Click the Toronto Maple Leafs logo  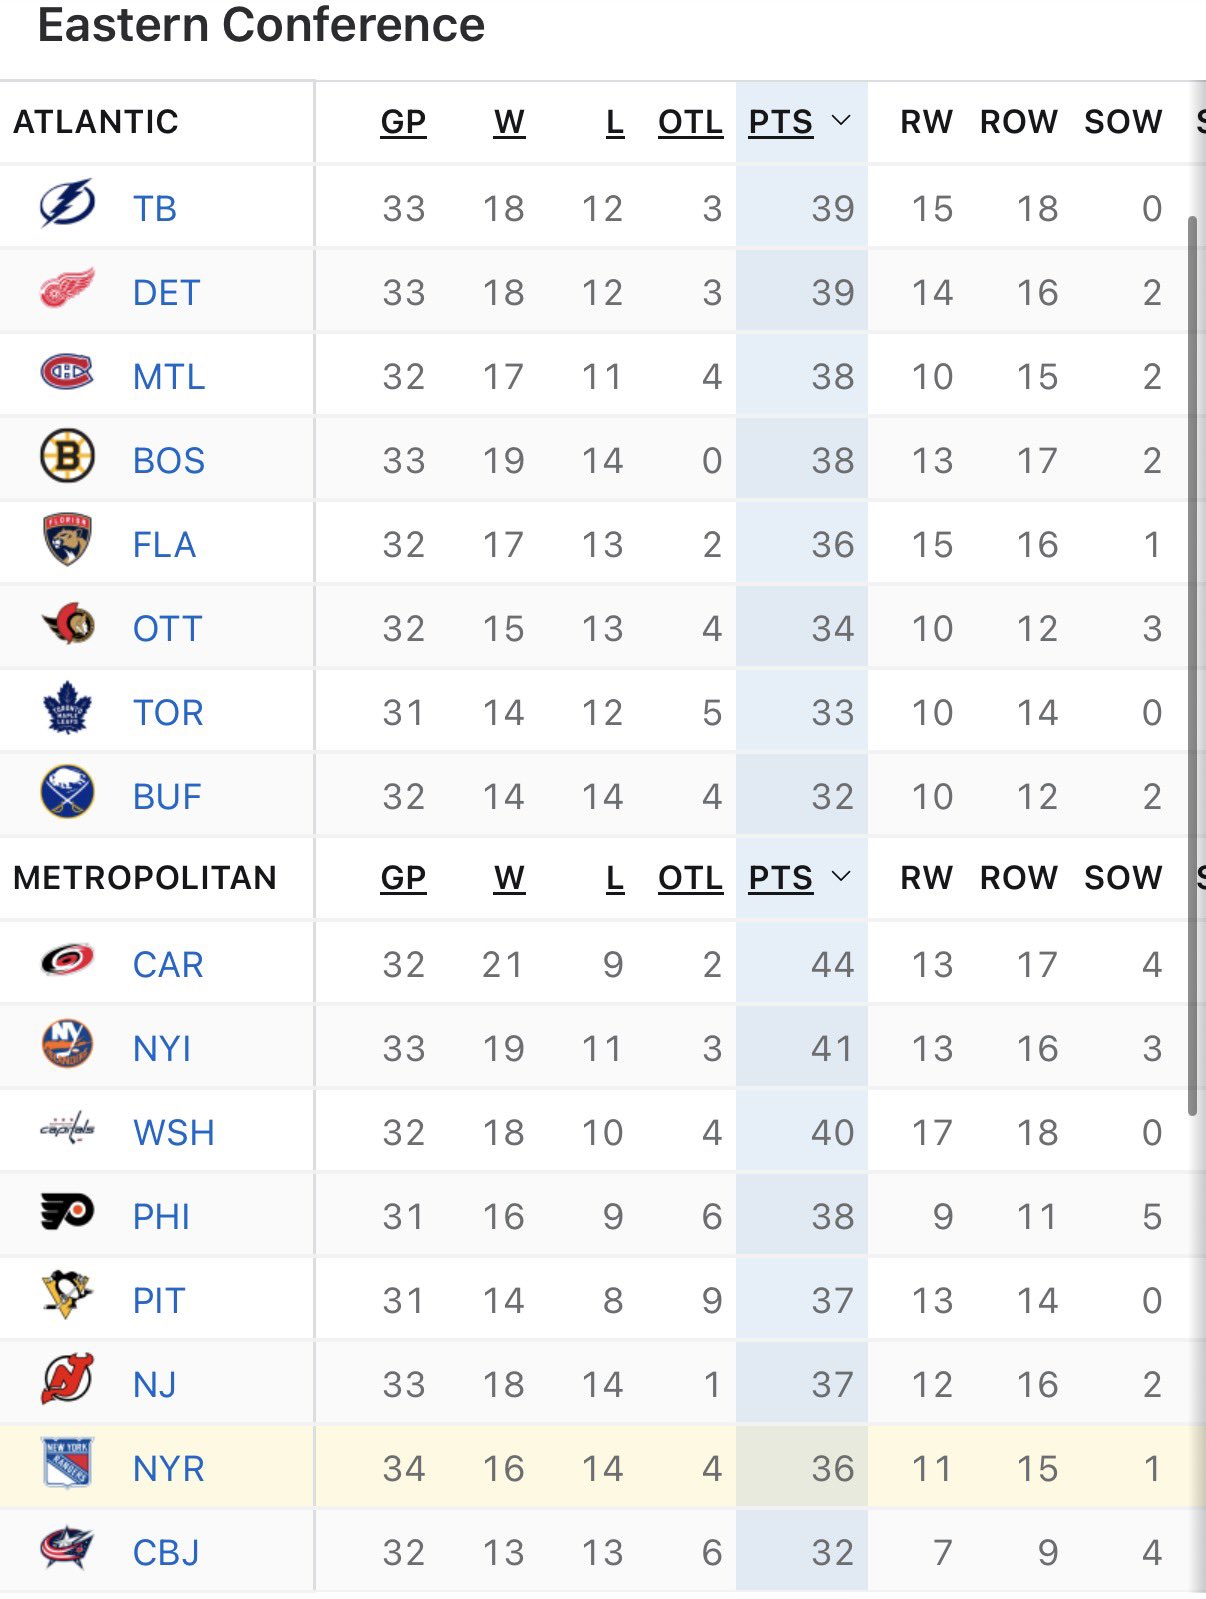(67, 710)
